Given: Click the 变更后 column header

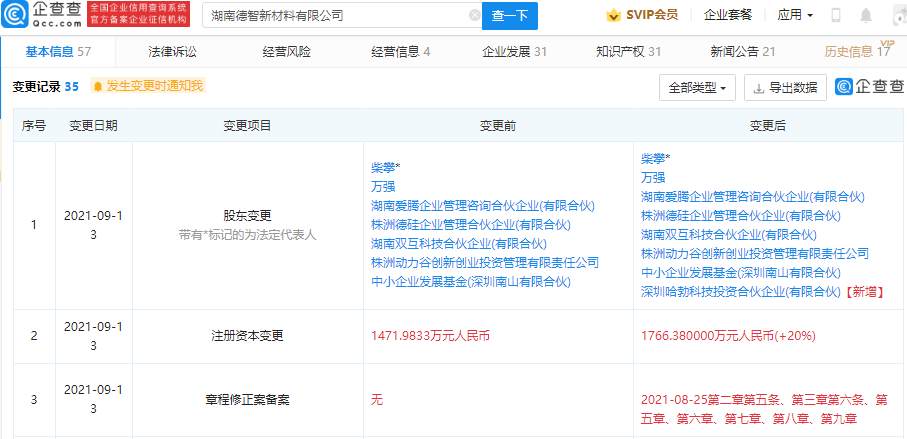Looking at the screenshot, I should tap(768, 126).
